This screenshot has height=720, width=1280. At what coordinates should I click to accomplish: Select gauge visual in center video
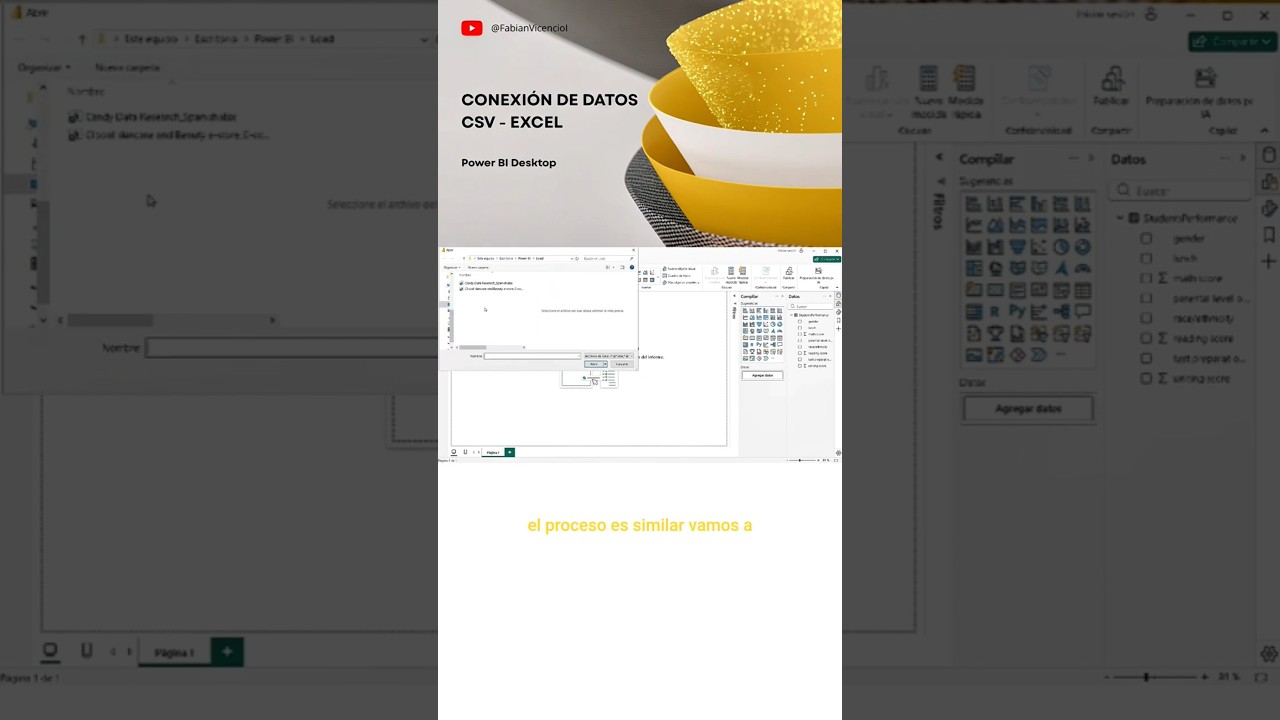[780, 331]
